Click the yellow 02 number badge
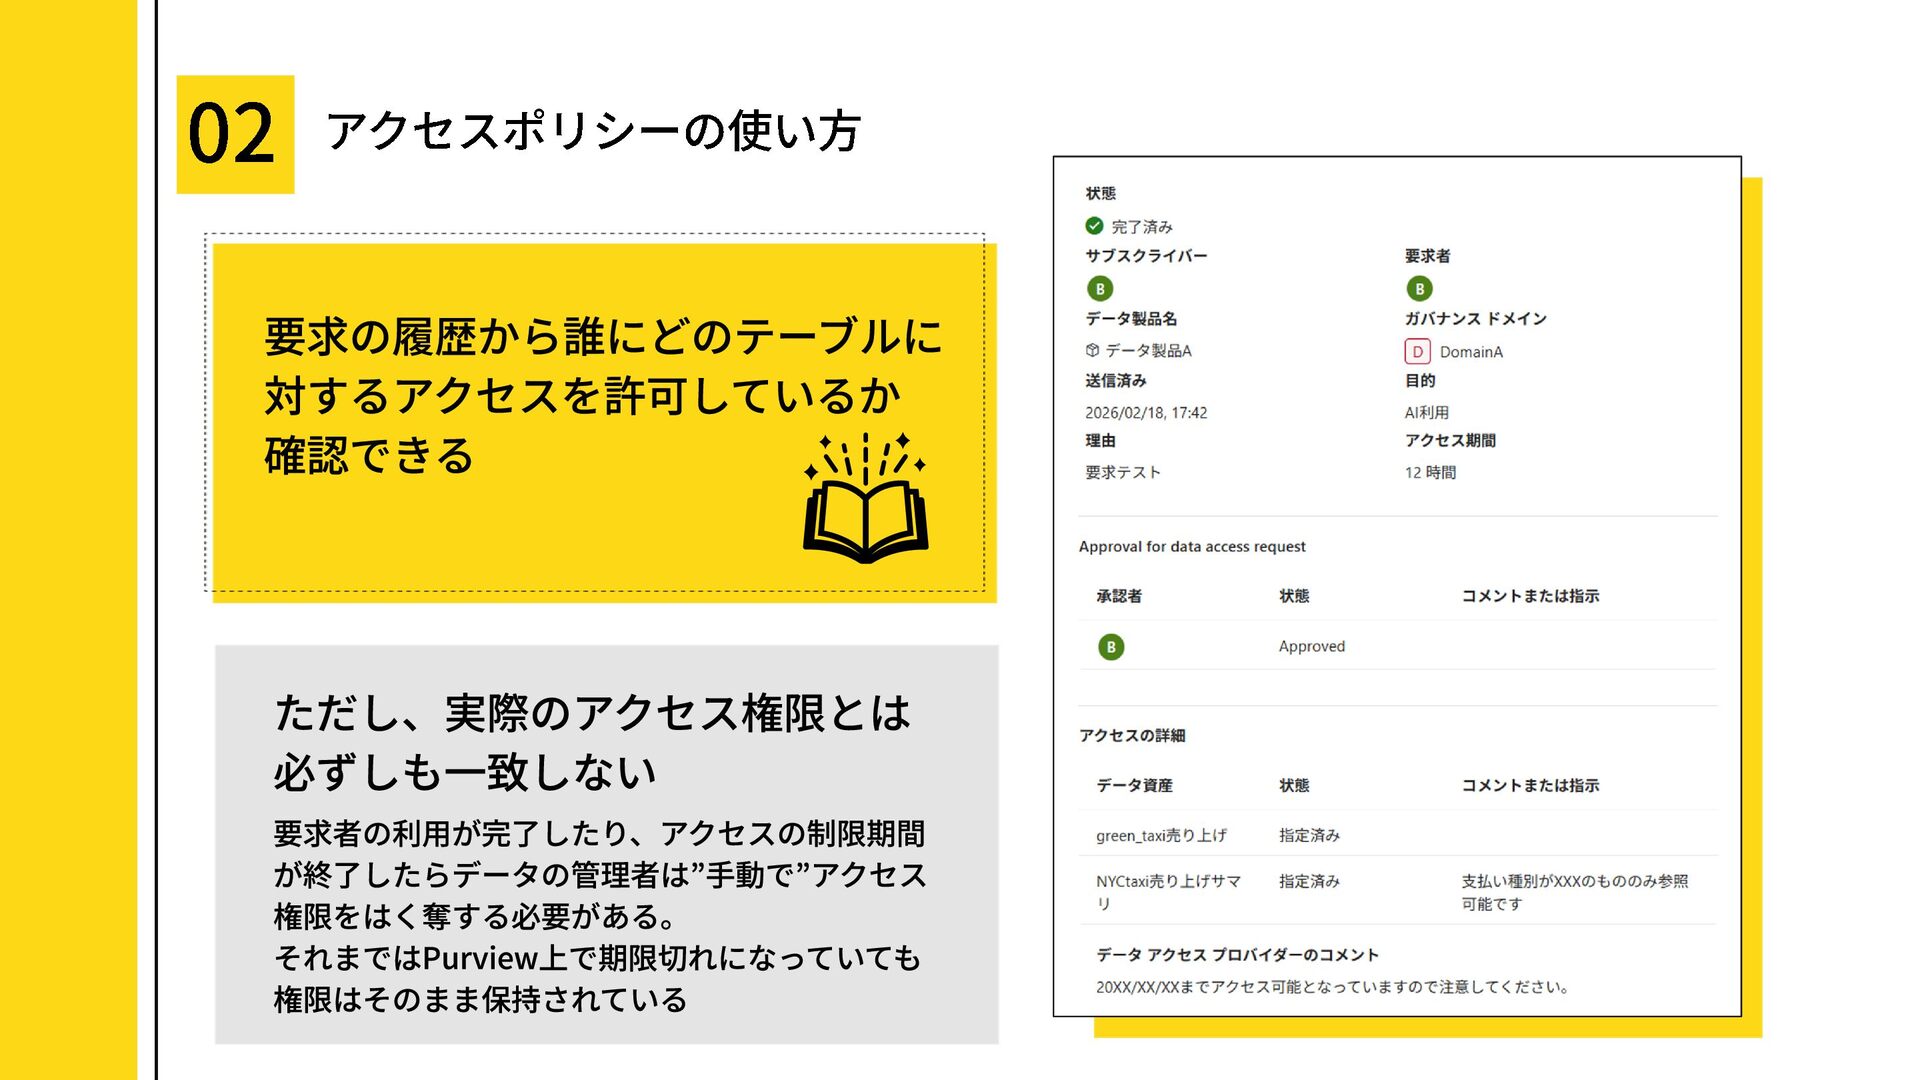The width and height of the screenshot is (1920, 1080). [x=235, y=134]
